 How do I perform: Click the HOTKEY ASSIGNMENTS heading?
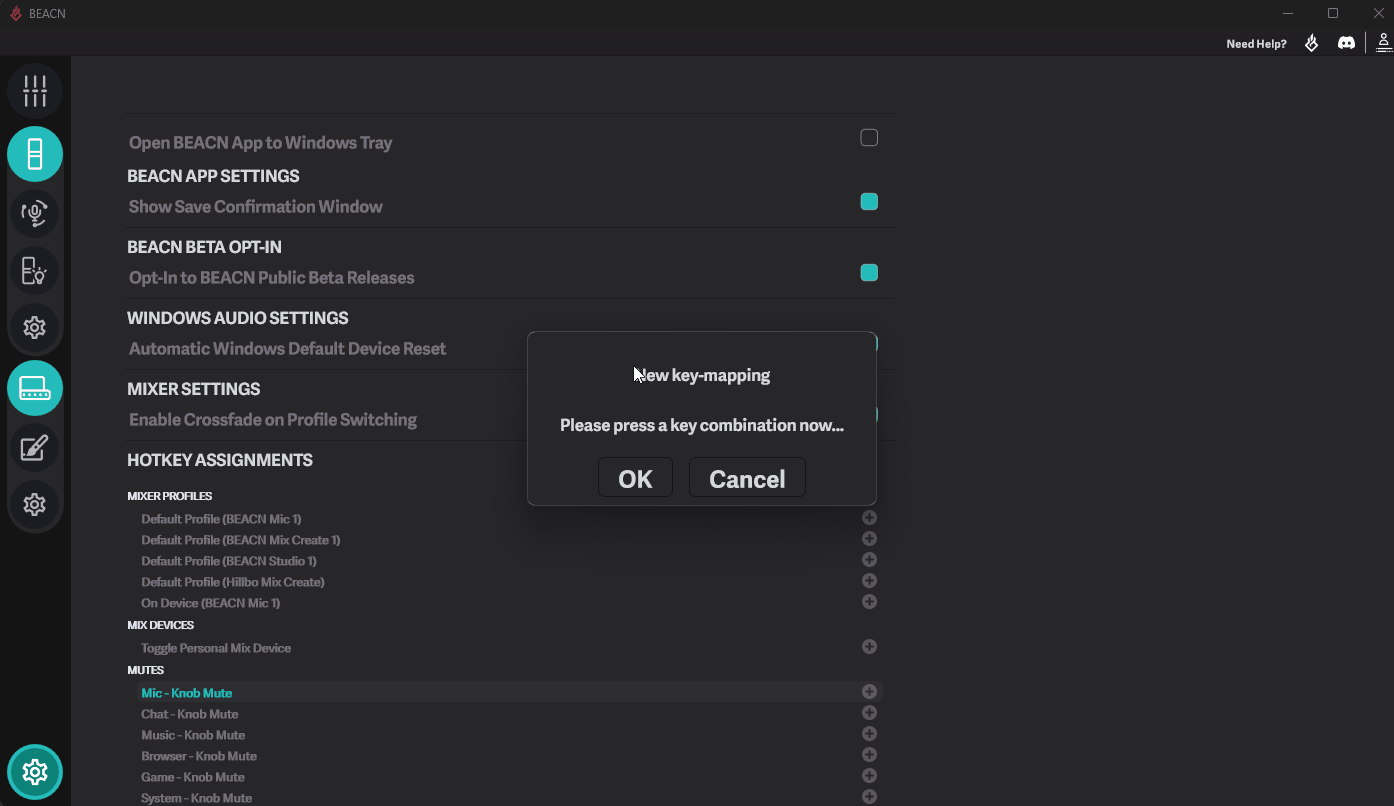[220, 460]
